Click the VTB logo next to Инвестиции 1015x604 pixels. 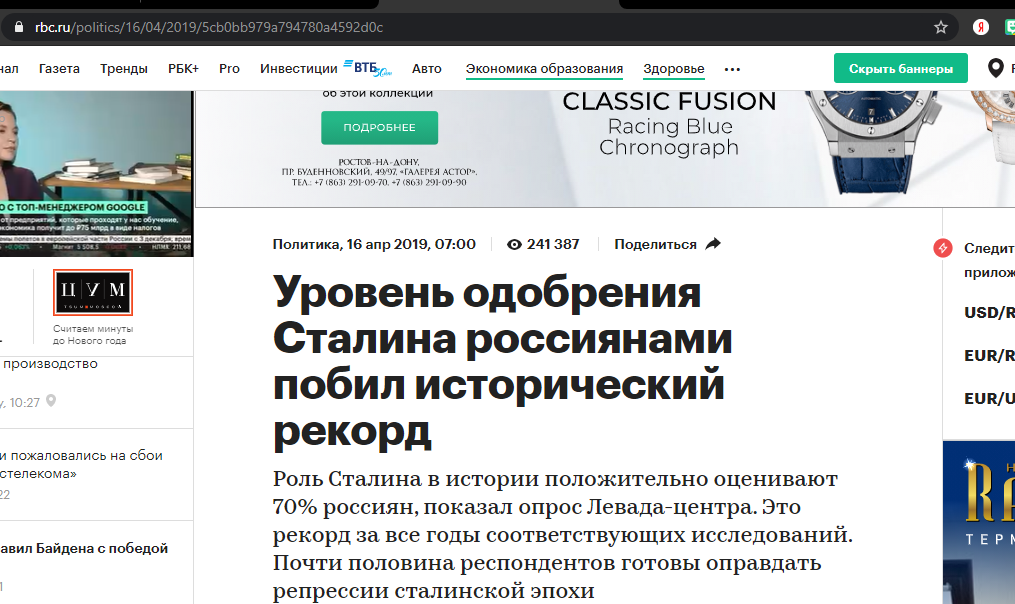(367, 67)
